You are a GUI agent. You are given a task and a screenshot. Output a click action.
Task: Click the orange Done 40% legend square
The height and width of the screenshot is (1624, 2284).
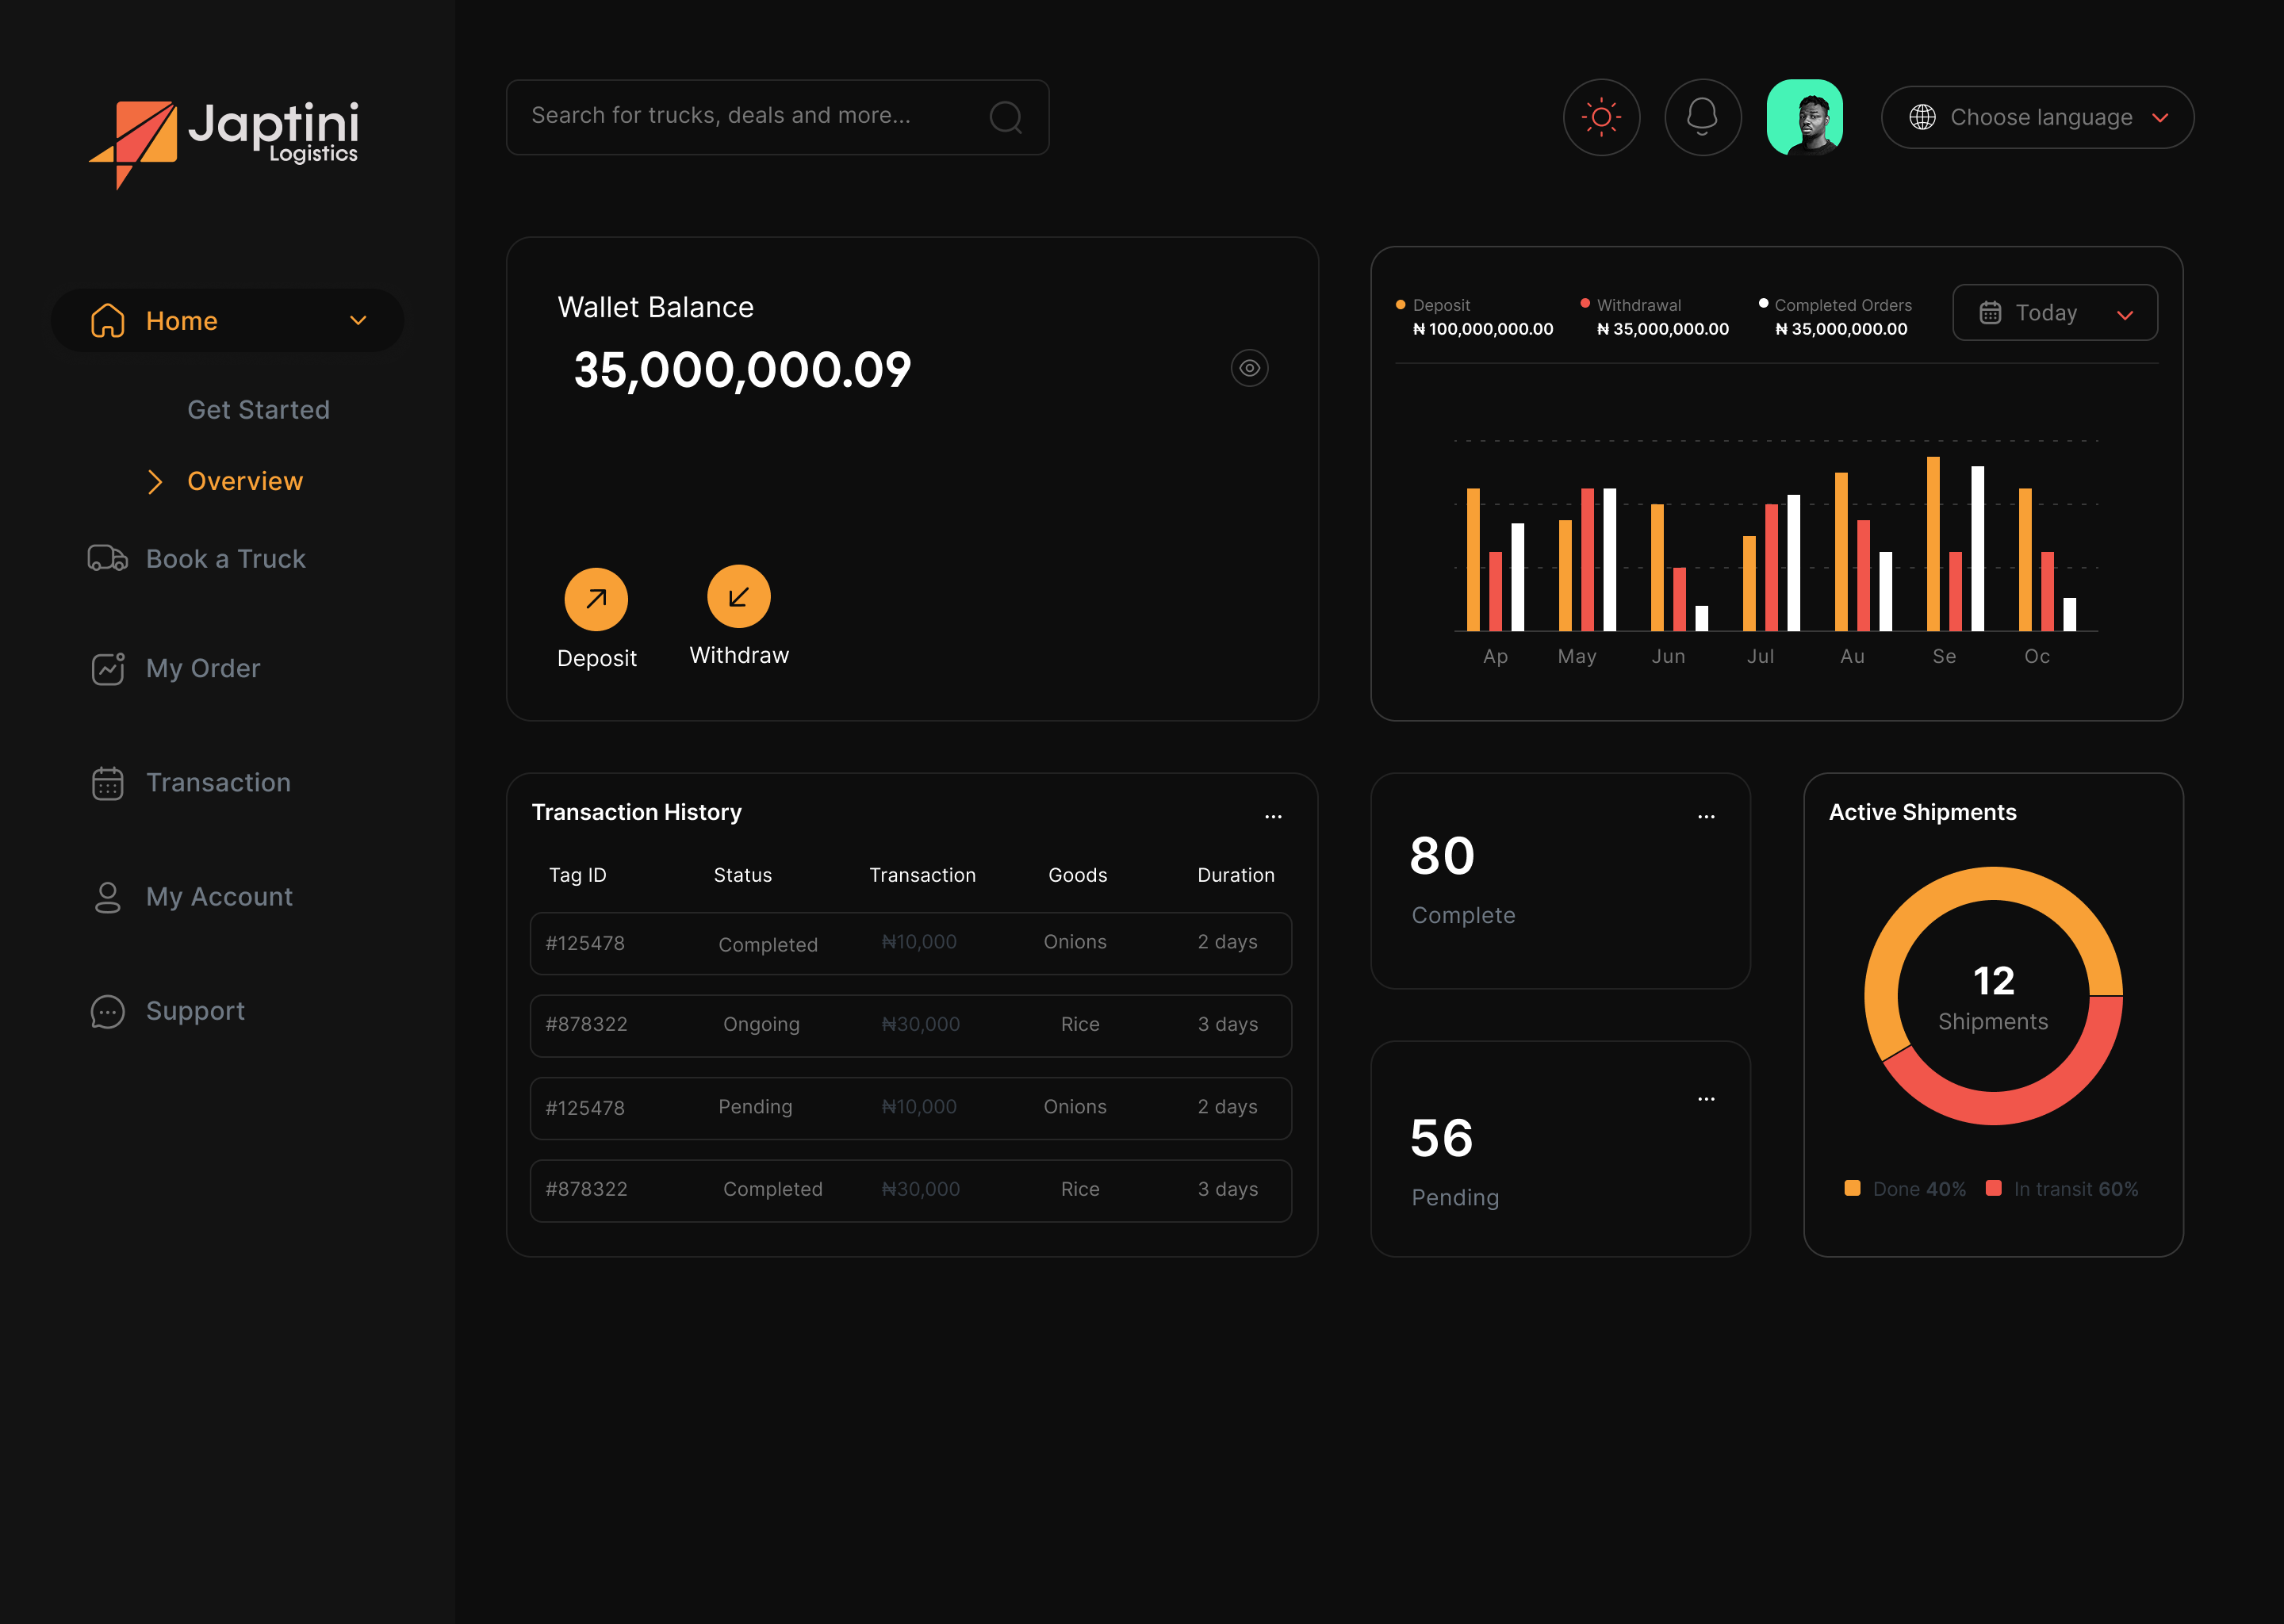[1852, 1188]
